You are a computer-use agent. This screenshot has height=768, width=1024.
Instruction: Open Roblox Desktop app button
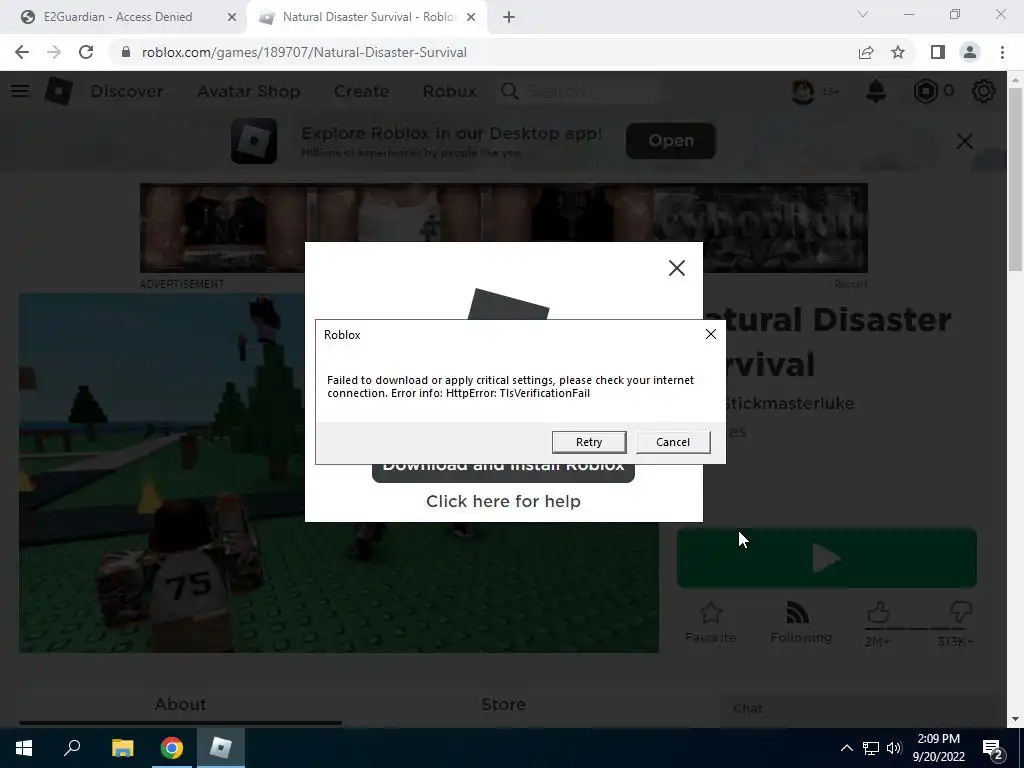click(x=671, y=140)
